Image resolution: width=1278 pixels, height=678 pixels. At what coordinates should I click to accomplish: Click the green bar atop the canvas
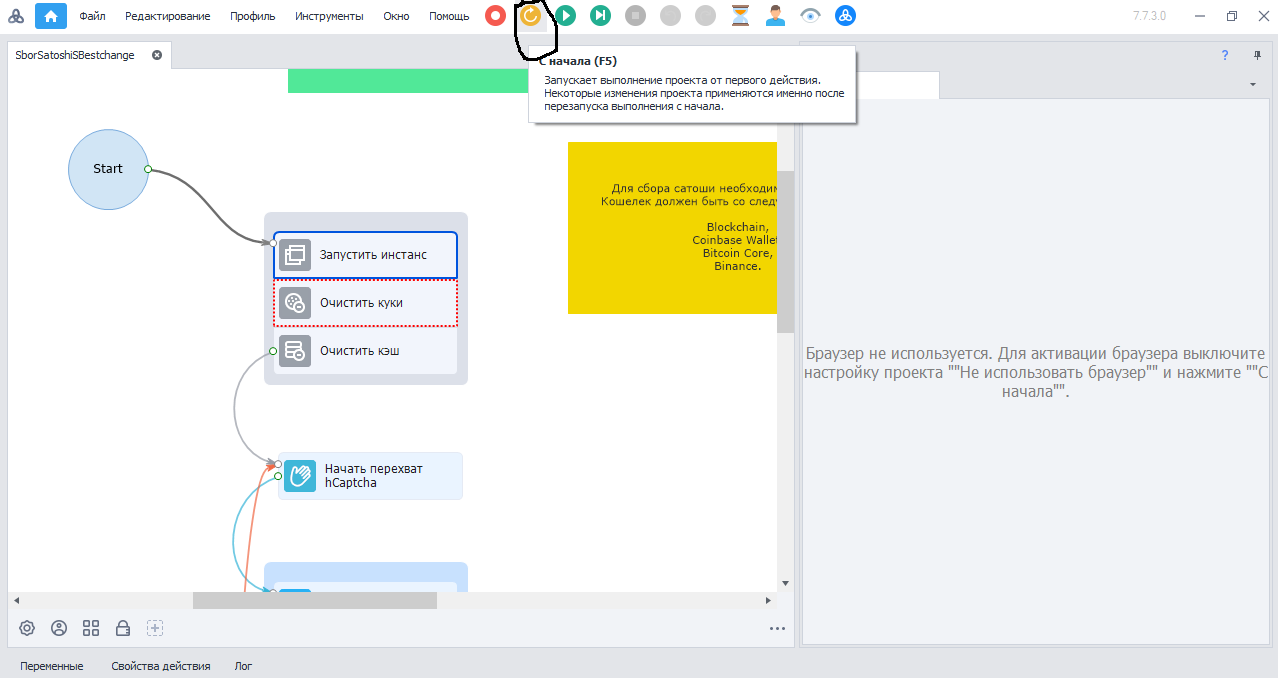pyautogui.click(x=408, y=81)
